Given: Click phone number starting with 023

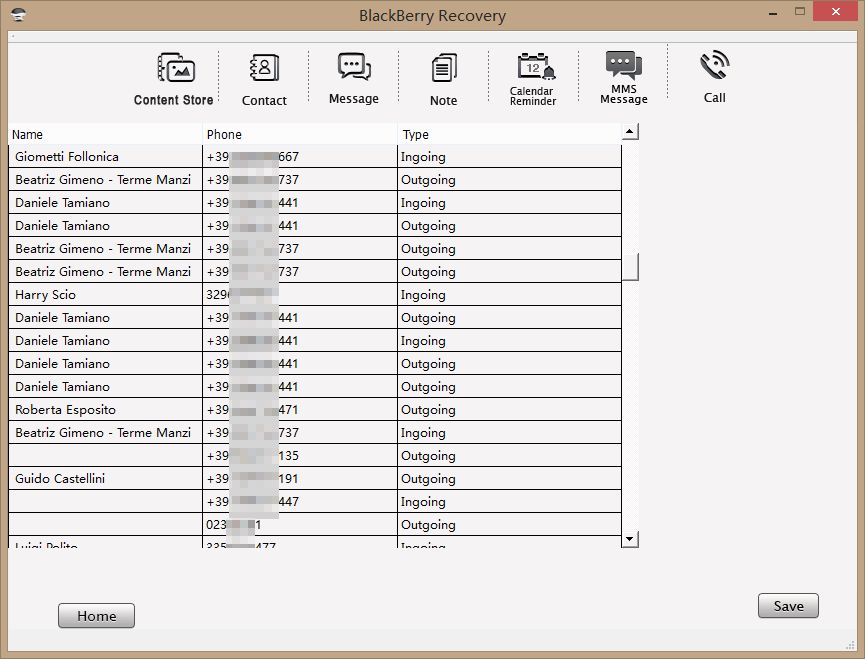Looking at the screenshot, I should pos(233,524).
